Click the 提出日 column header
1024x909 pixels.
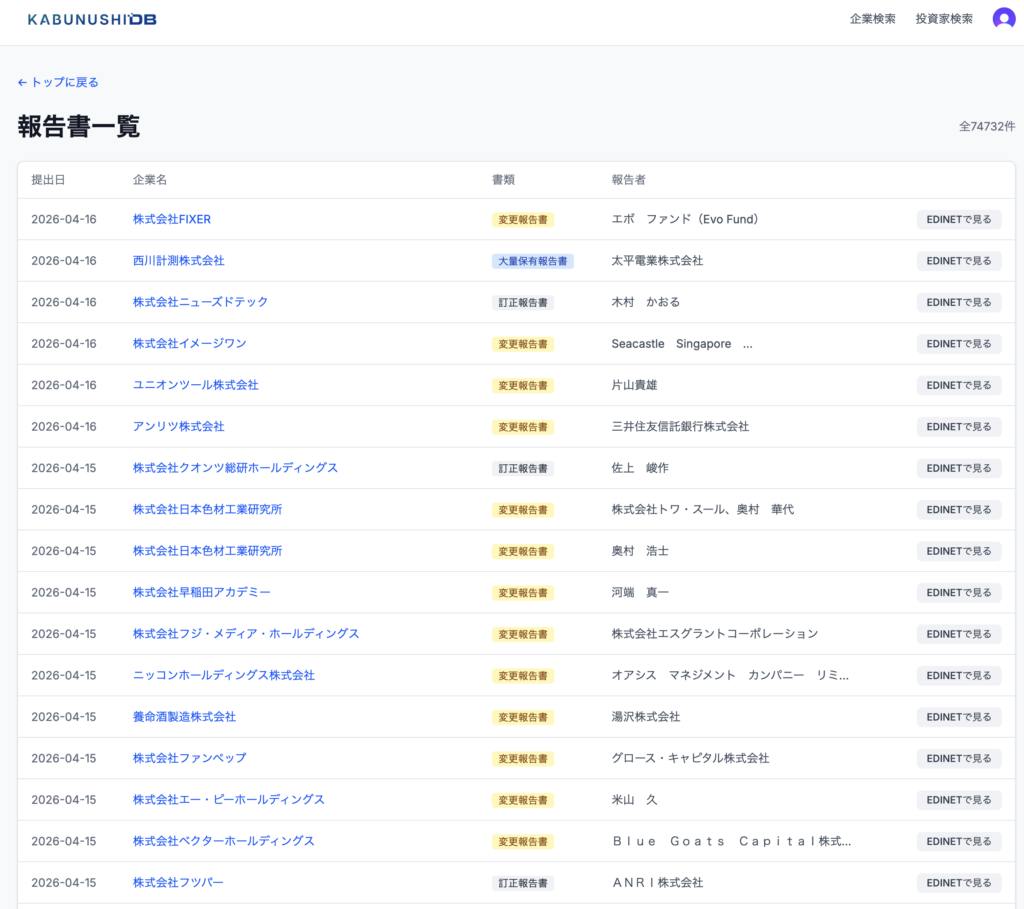click(48, 180)
